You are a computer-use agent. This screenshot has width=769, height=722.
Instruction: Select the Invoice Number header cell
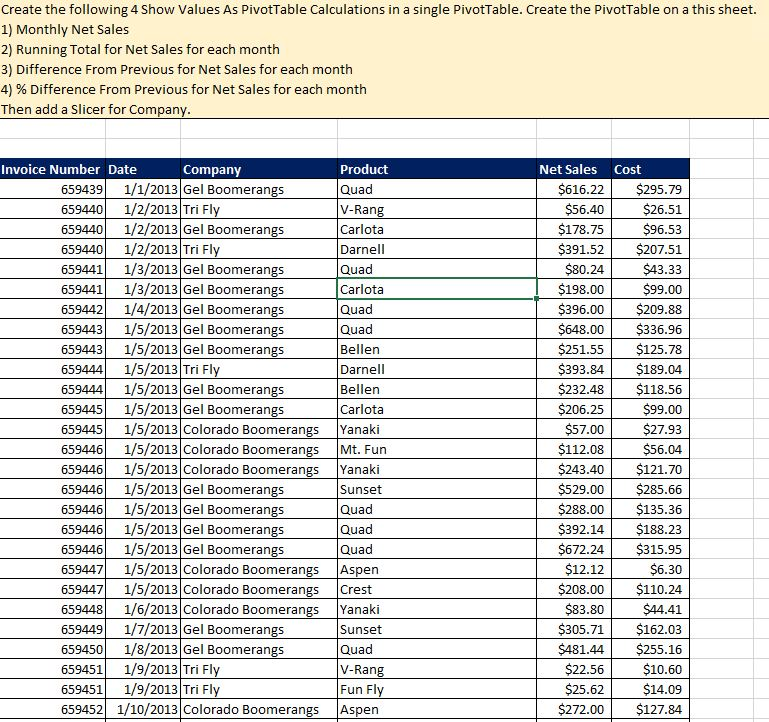click(52, 169)
